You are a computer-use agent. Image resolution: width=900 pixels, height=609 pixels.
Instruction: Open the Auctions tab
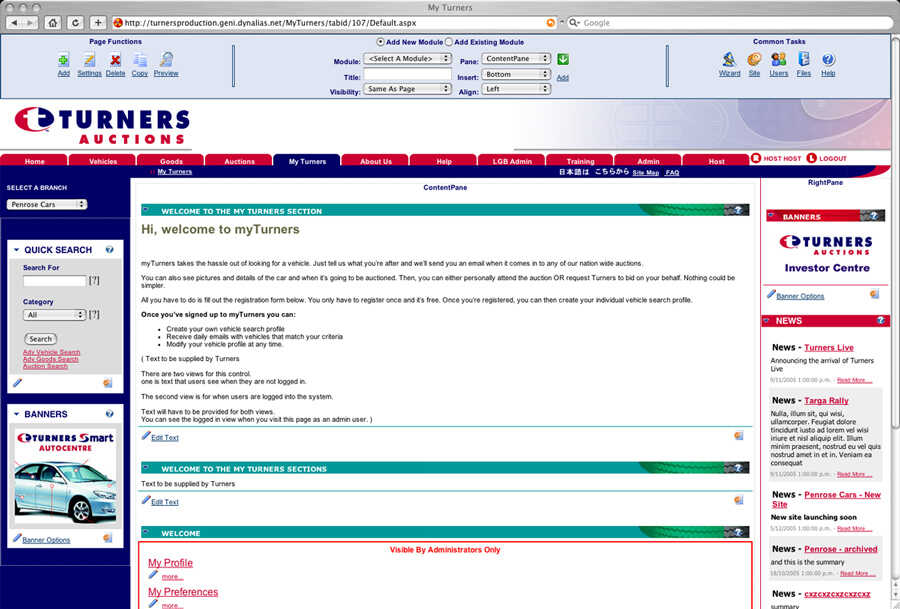tap(239, 161)
